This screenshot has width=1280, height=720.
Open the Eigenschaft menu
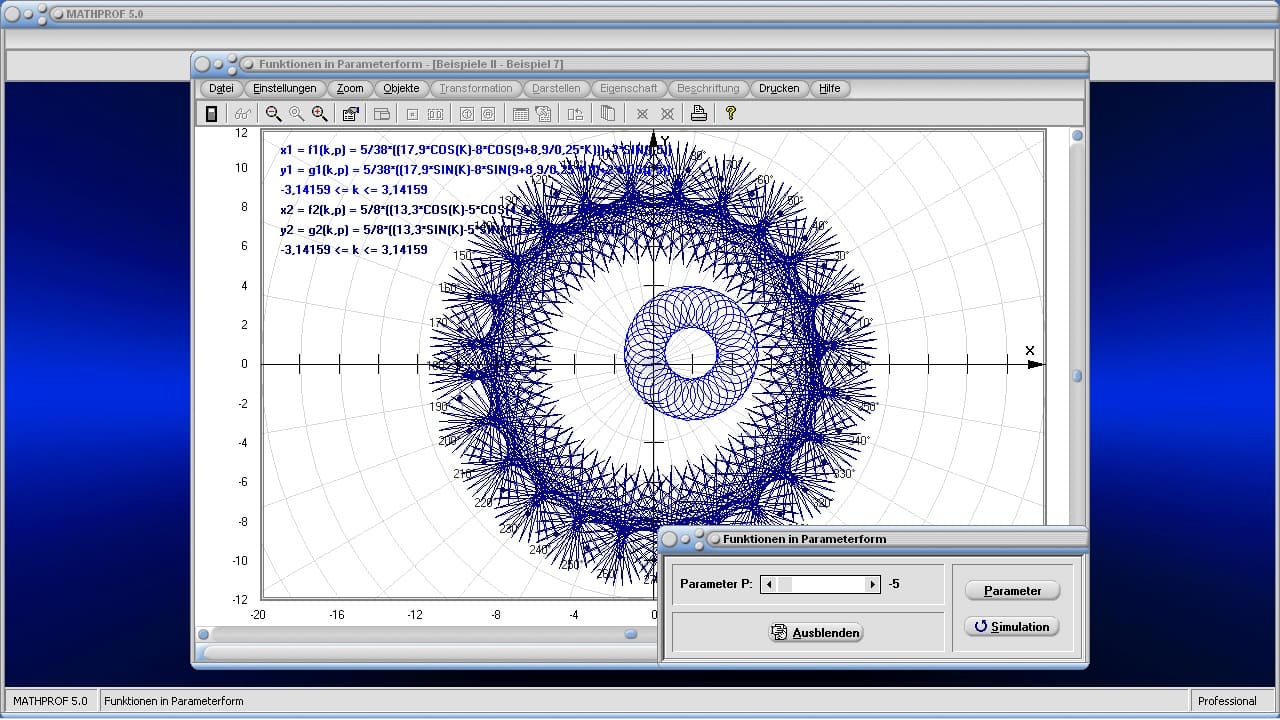(629, 88)
